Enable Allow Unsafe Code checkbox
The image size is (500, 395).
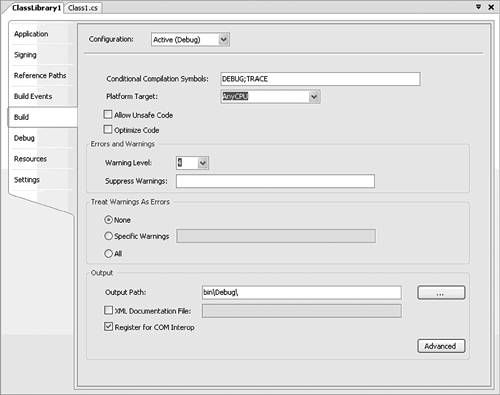point(108,115)
